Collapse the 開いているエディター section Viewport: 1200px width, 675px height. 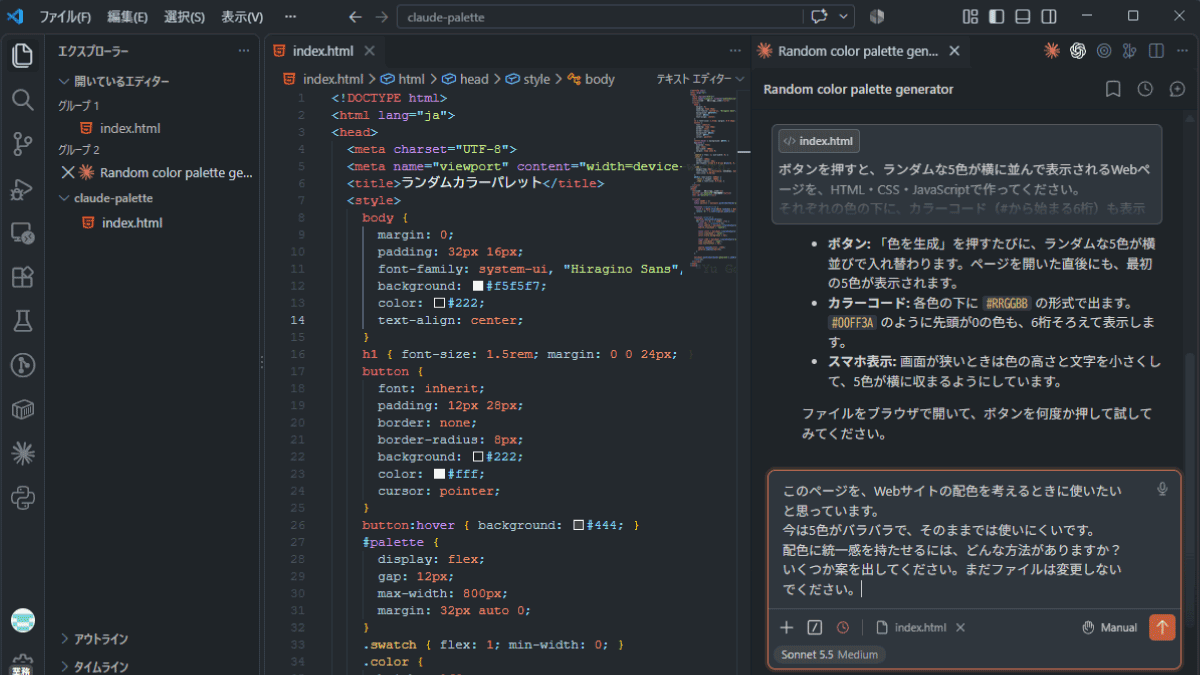(114, 81)
